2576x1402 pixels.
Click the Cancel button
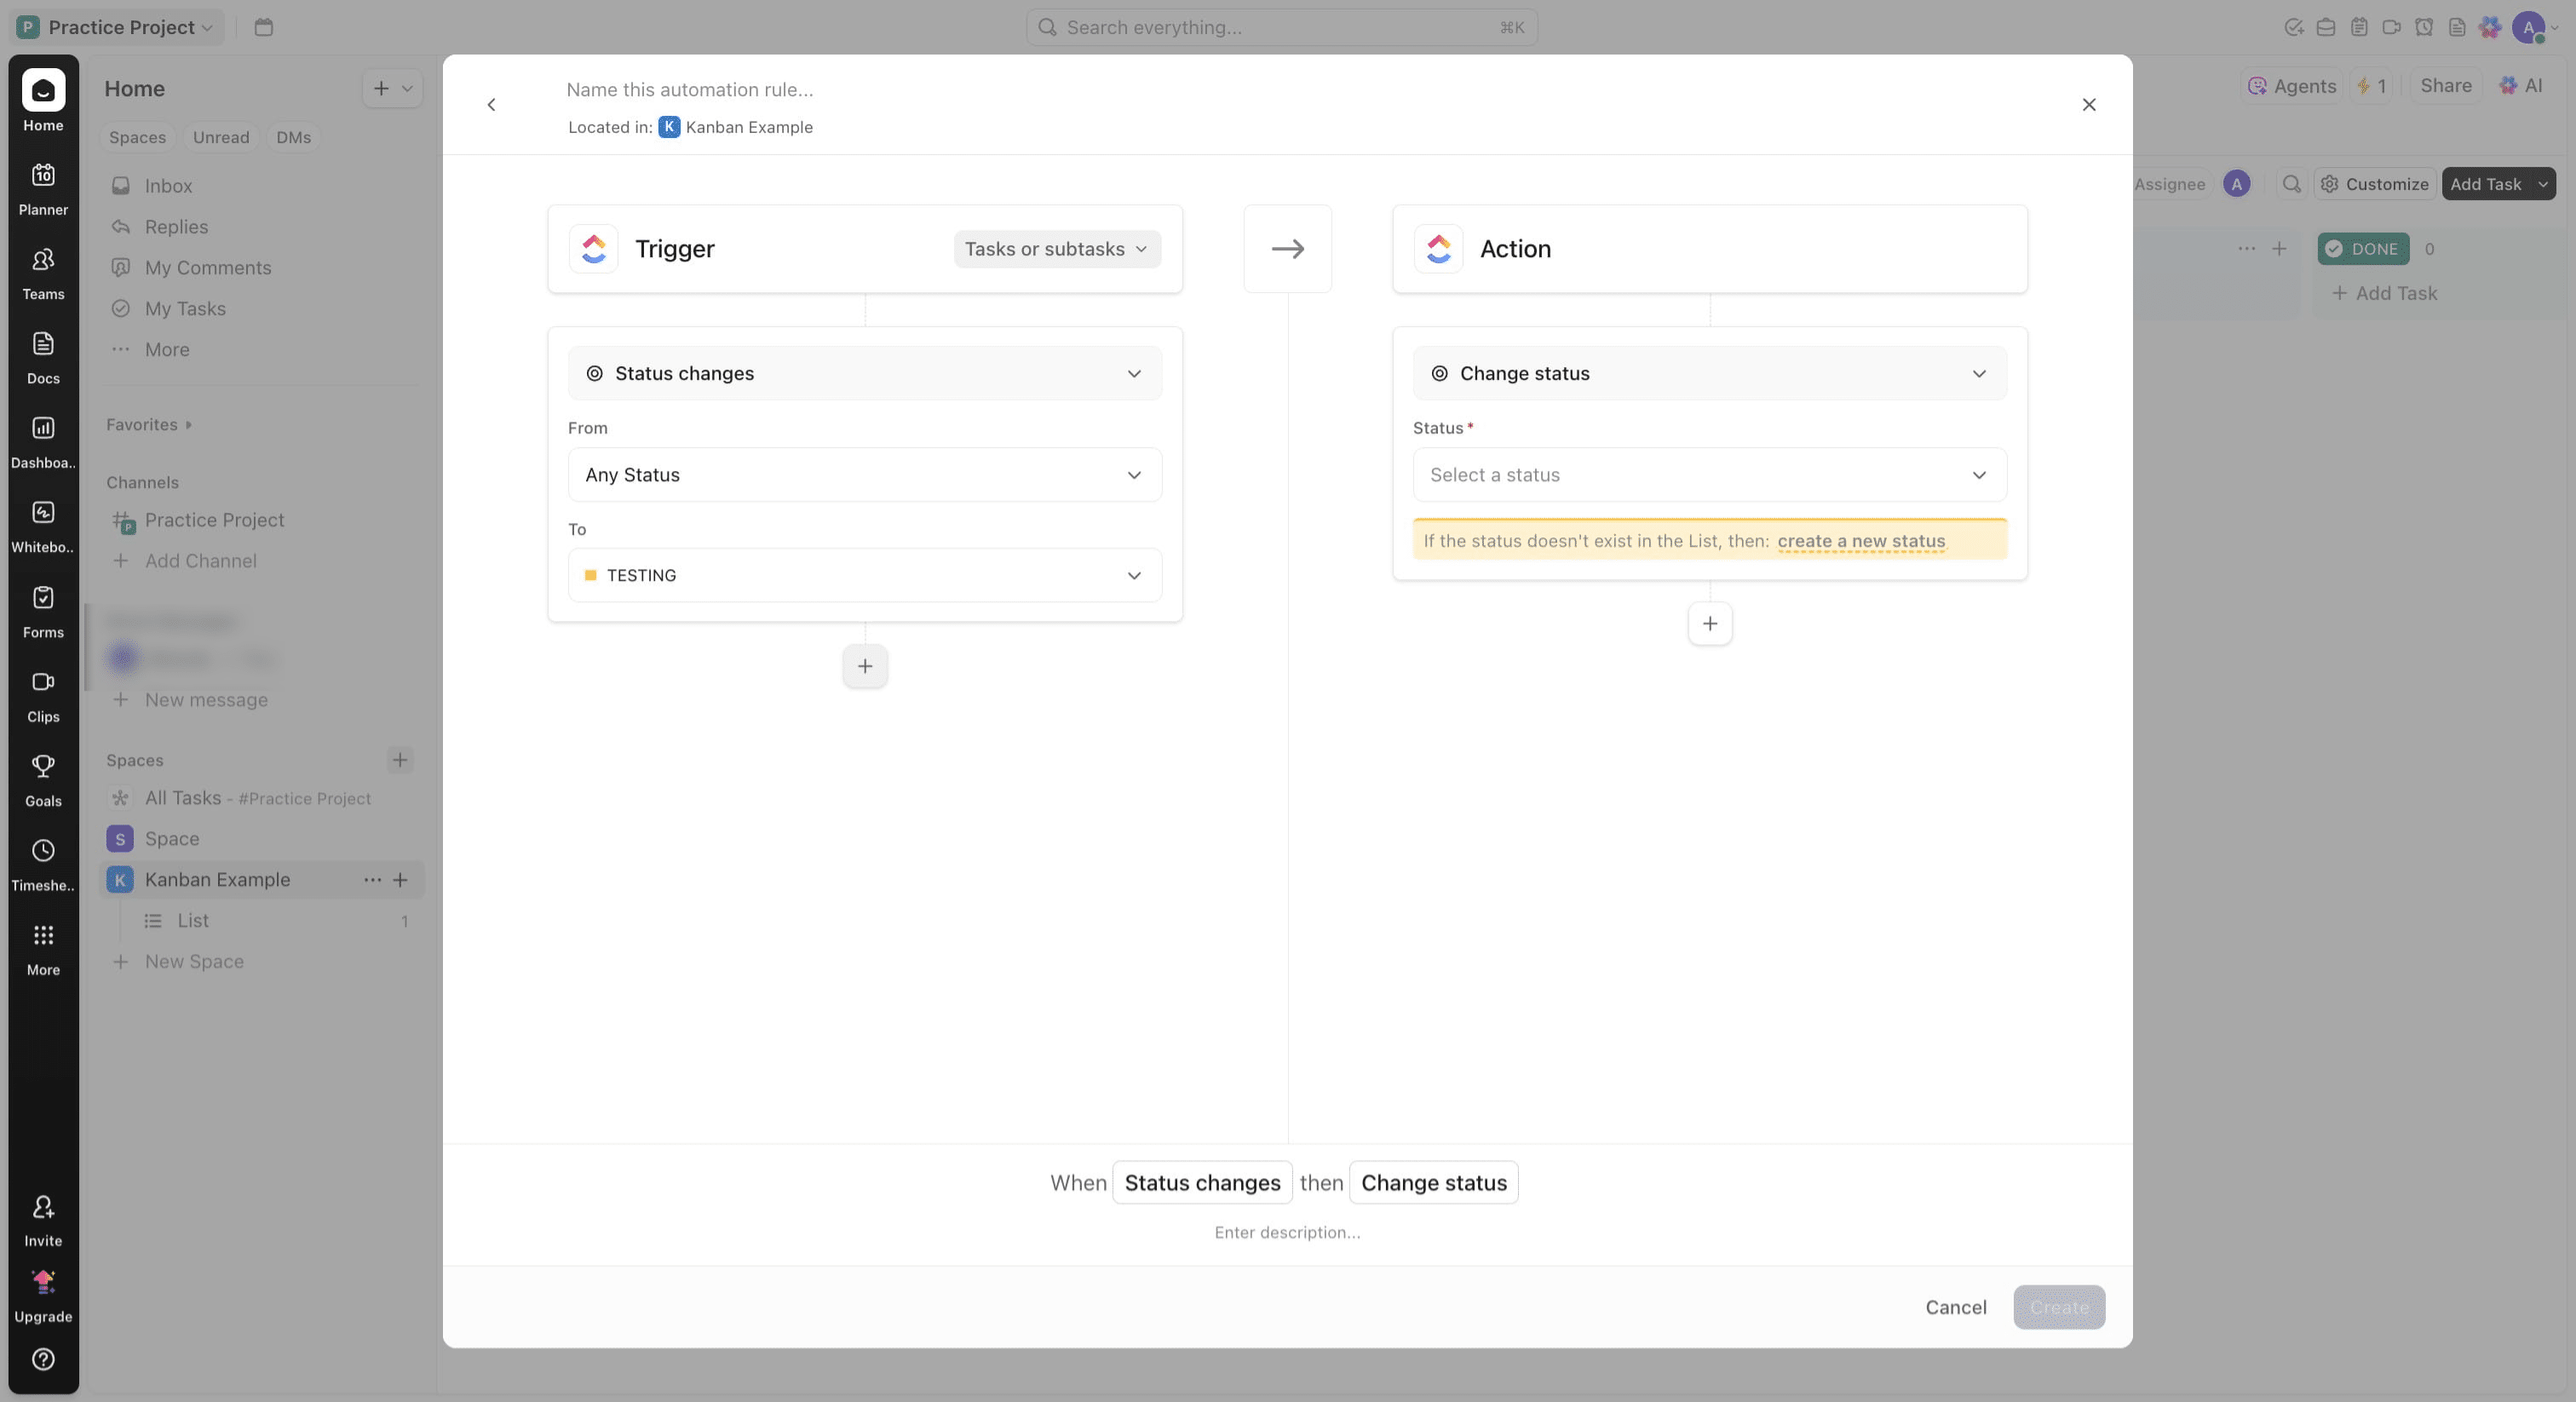point(1955,1307)
